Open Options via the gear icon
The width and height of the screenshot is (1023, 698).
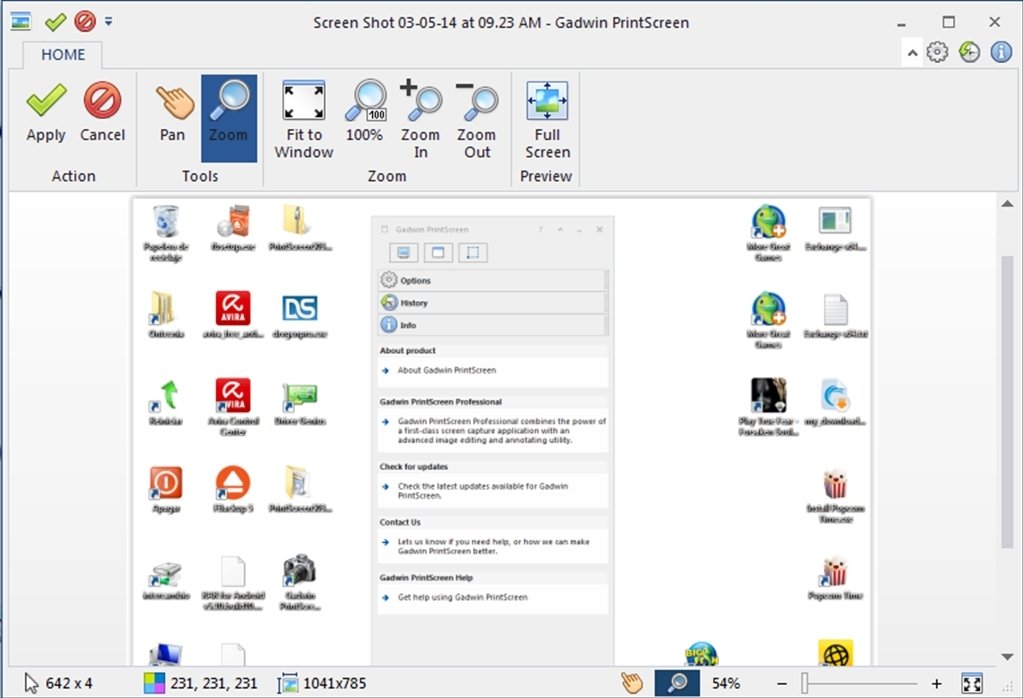938,52
